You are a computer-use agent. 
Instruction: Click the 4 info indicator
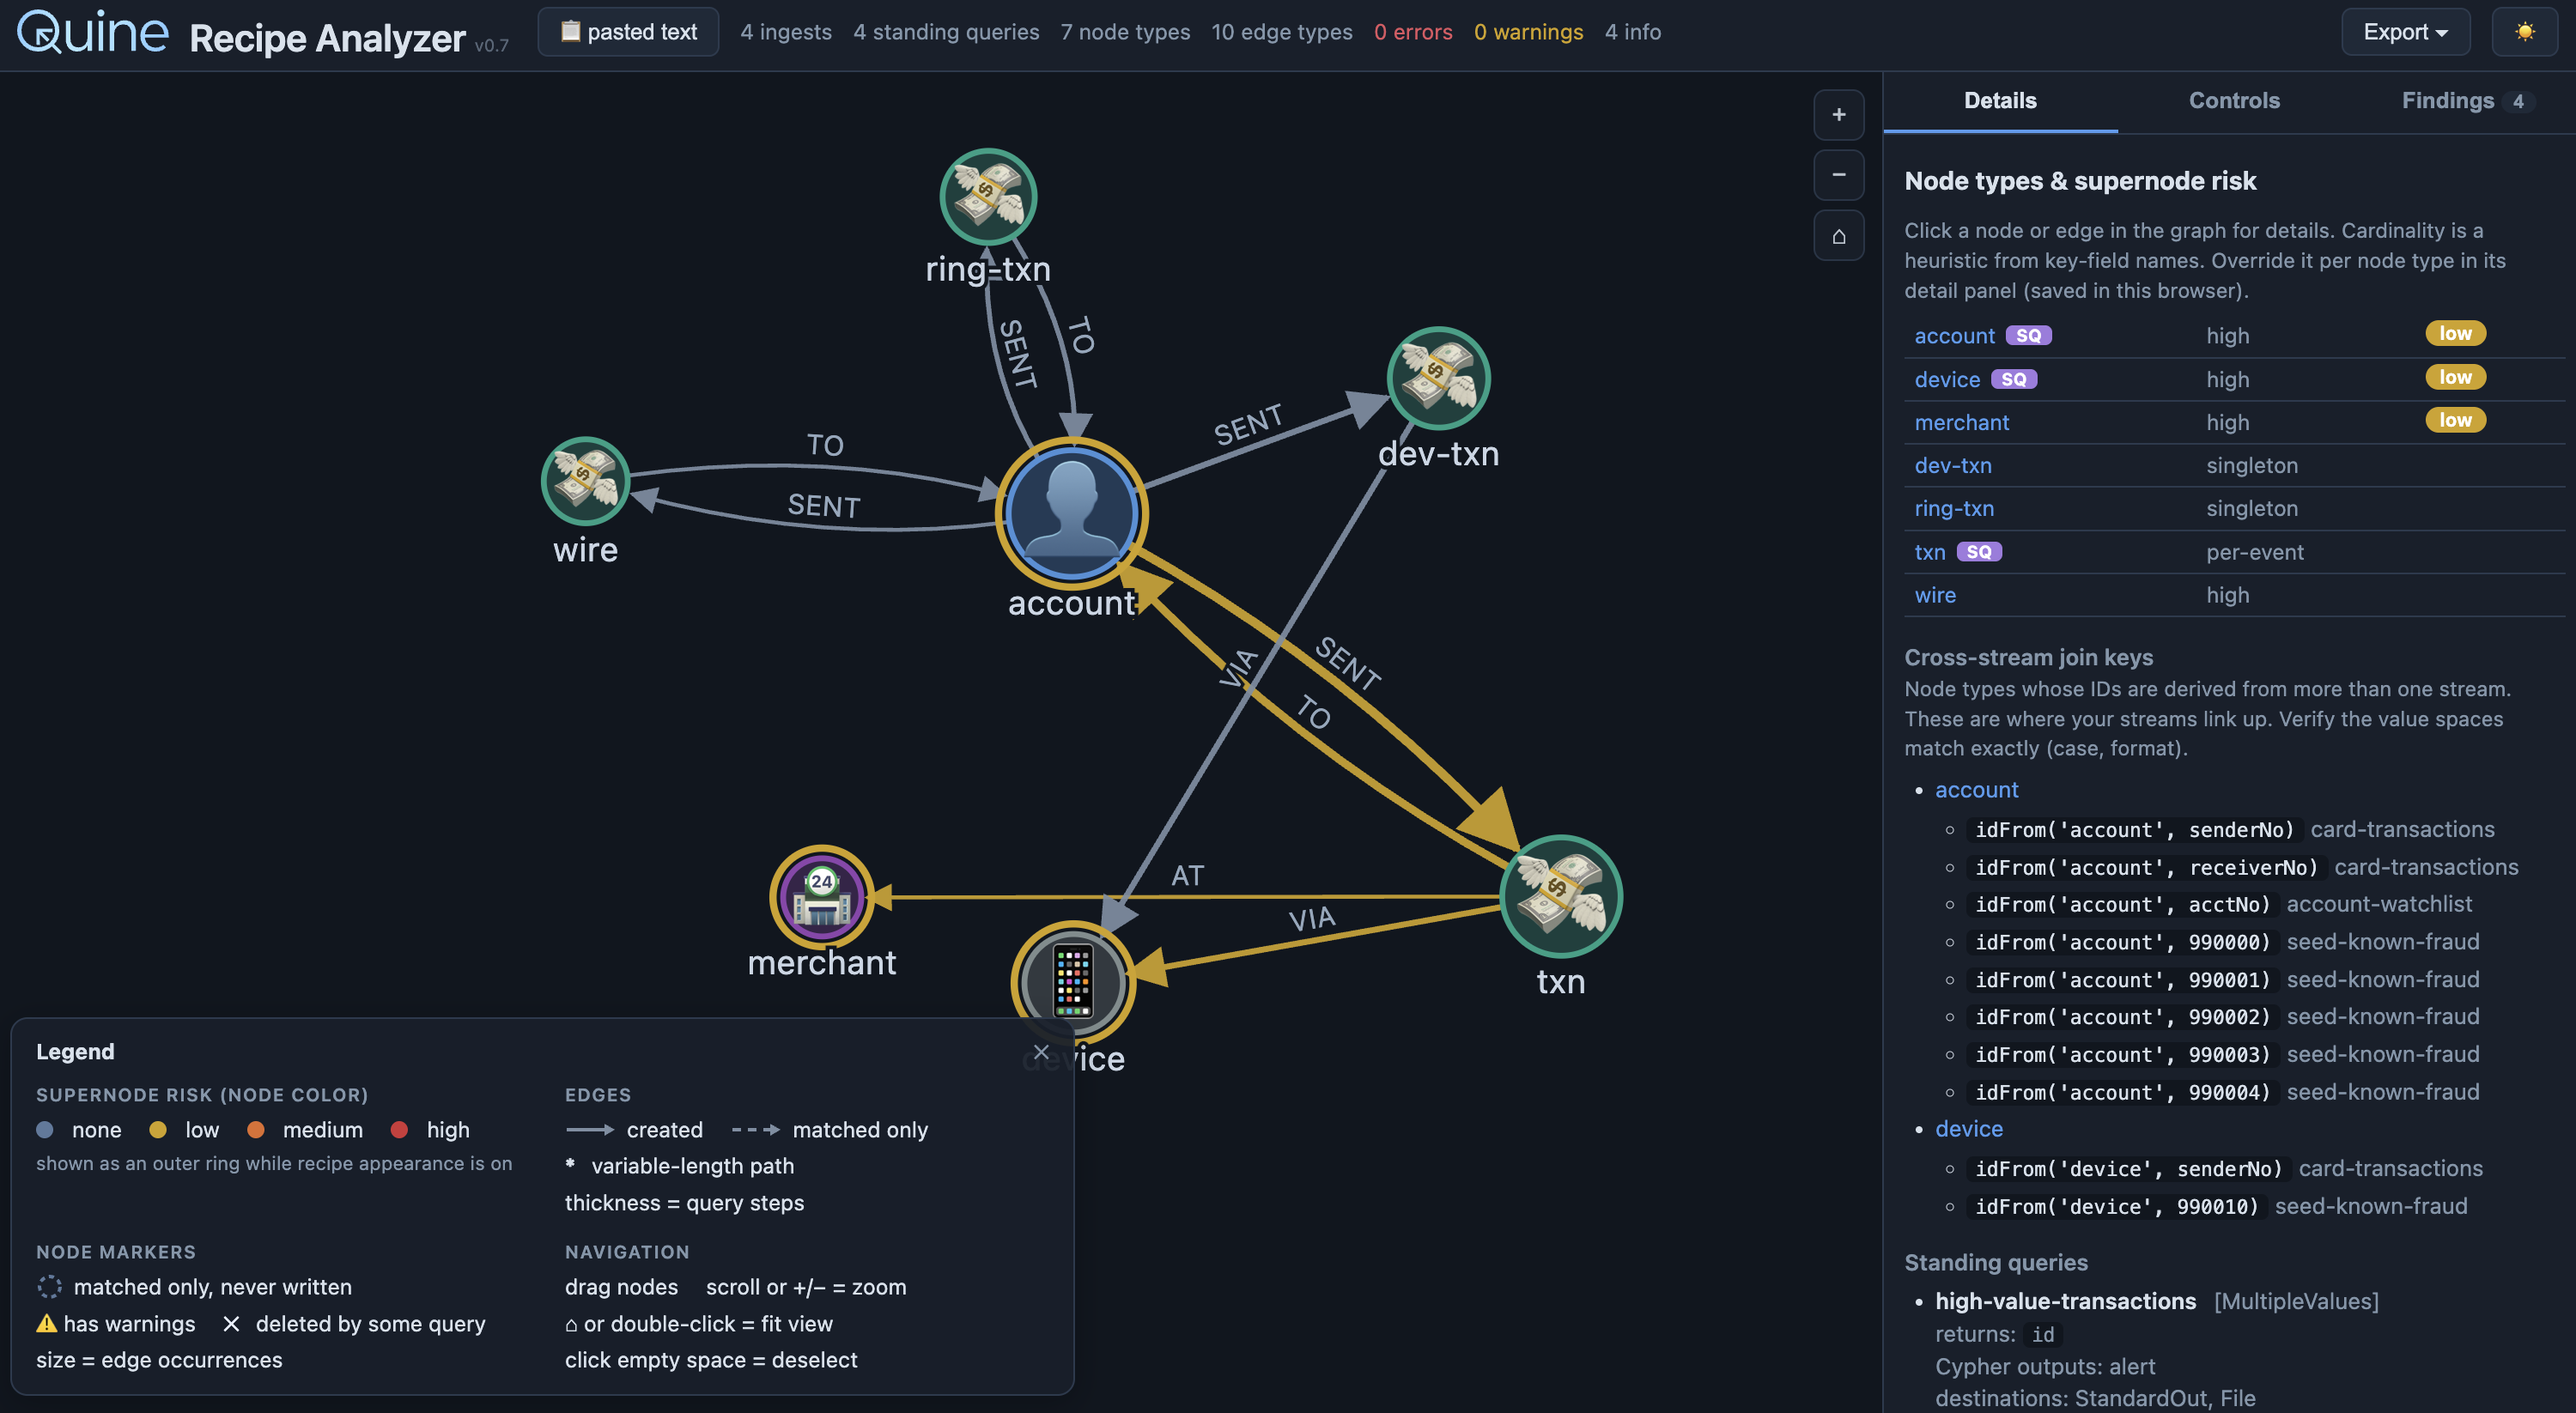[x=1632, y=32]
